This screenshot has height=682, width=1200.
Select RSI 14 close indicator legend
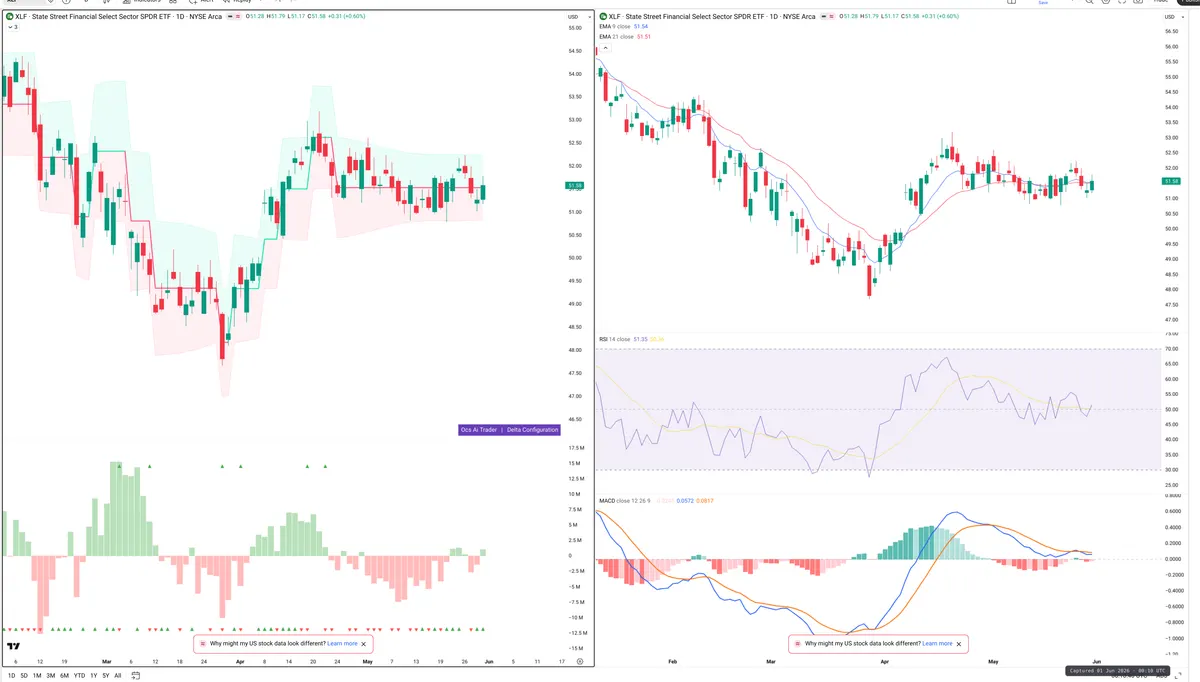(x=614, y=339)
